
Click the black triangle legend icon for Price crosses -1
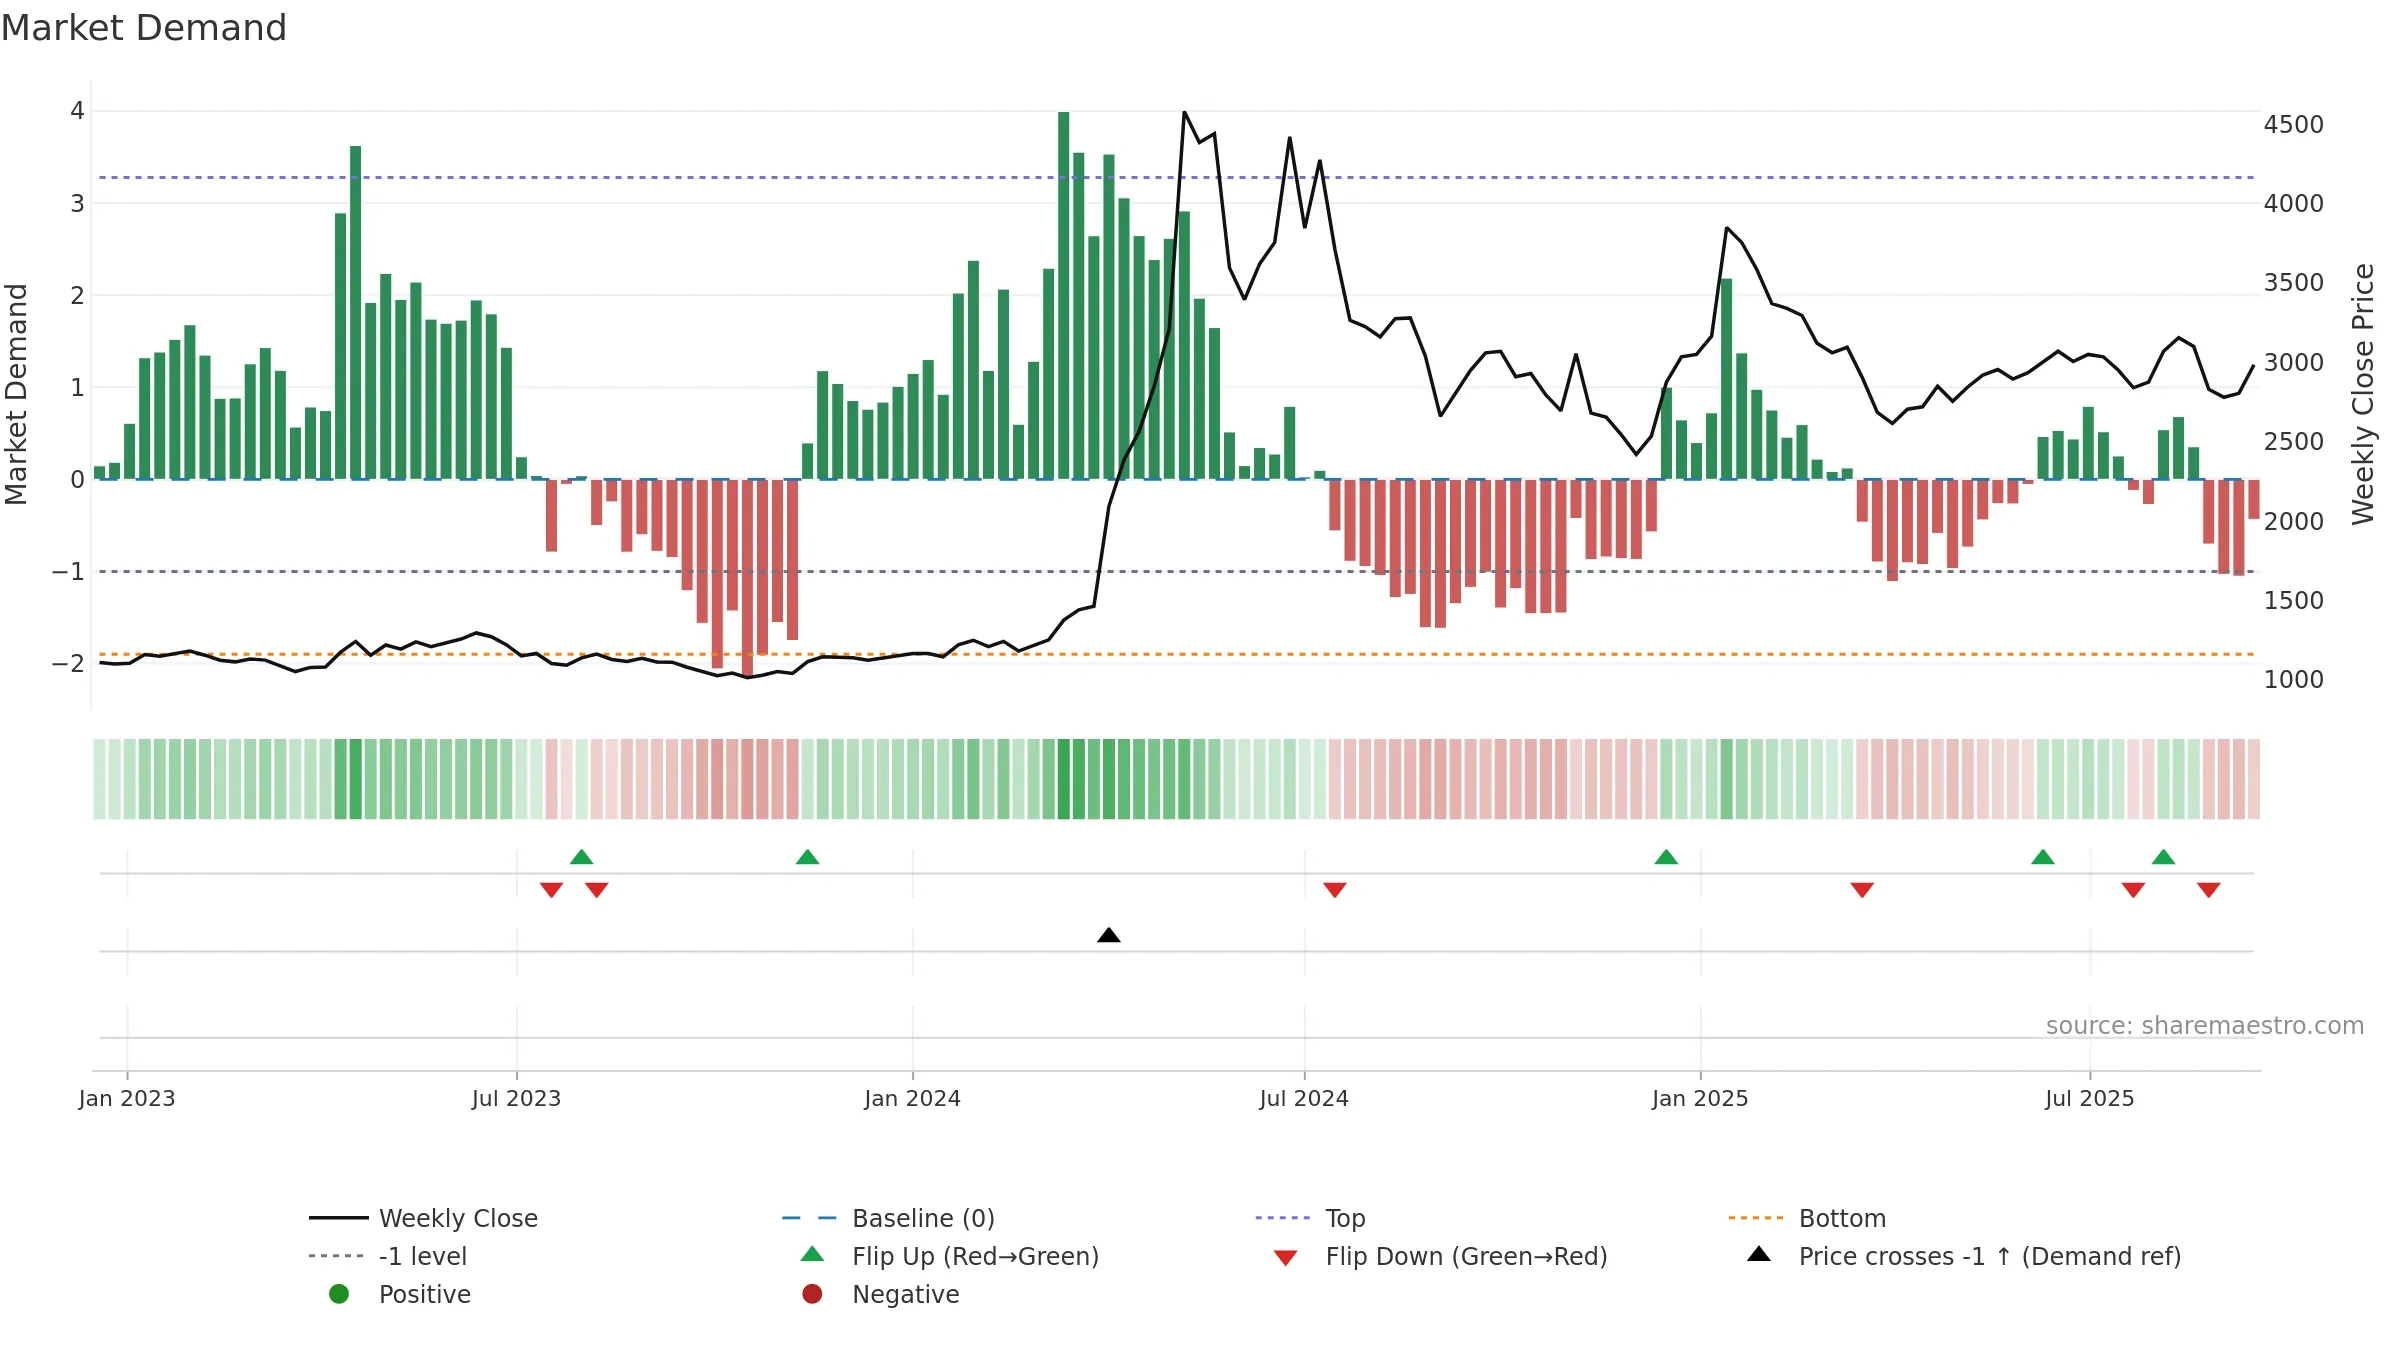tap(1758, 1254)
